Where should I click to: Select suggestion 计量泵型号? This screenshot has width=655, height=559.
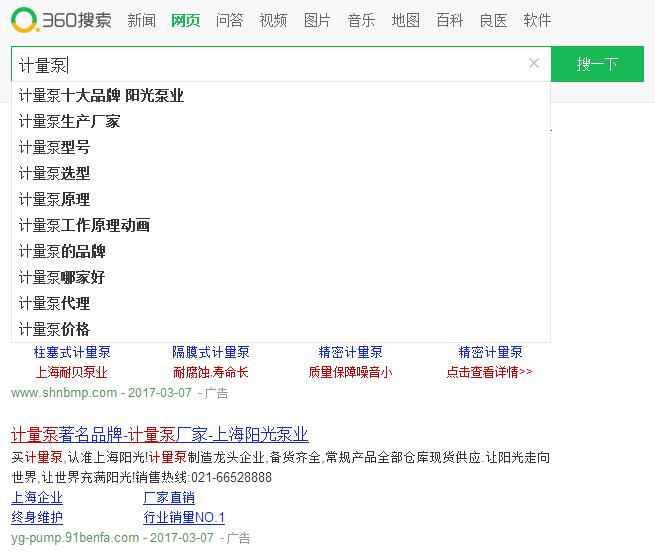(281, 147)
